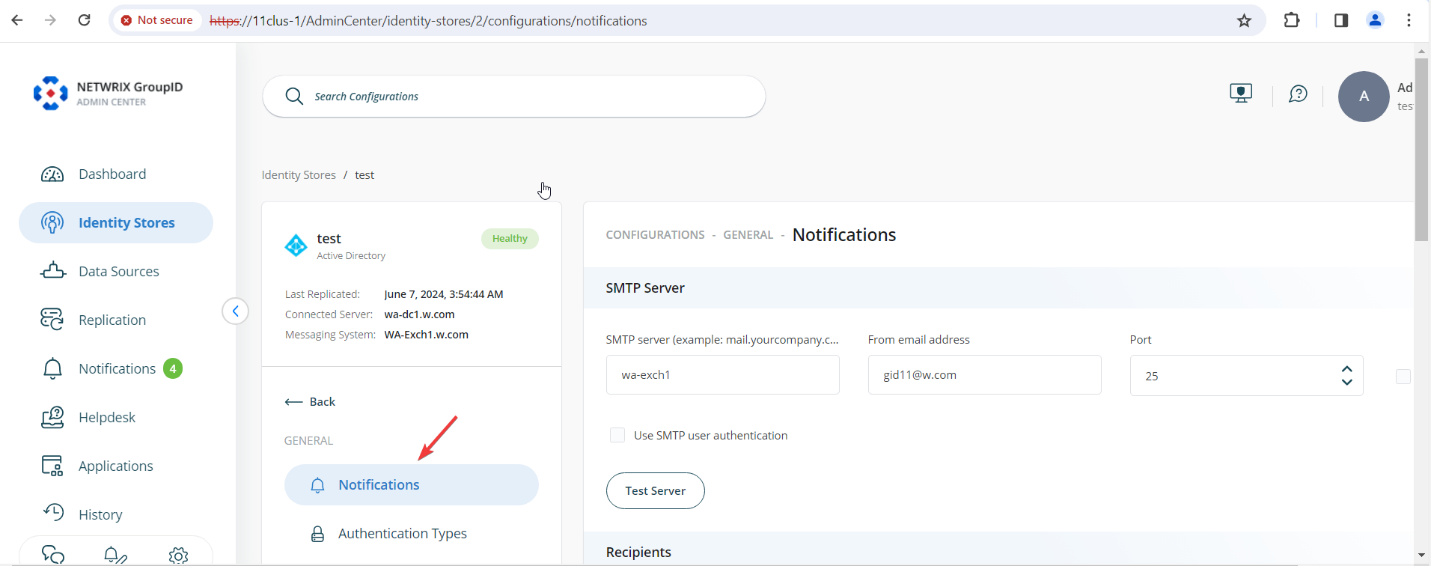The width and height of the screenshot is (1431, 566).
Task: Open Authentication Types configuration
Action: pyautogui.click(x=402, y=534)
